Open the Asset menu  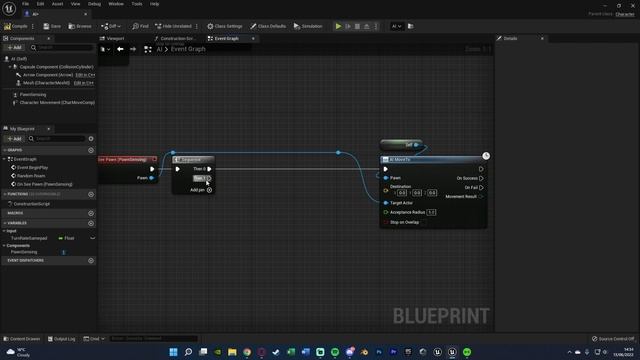coord(58,4)
